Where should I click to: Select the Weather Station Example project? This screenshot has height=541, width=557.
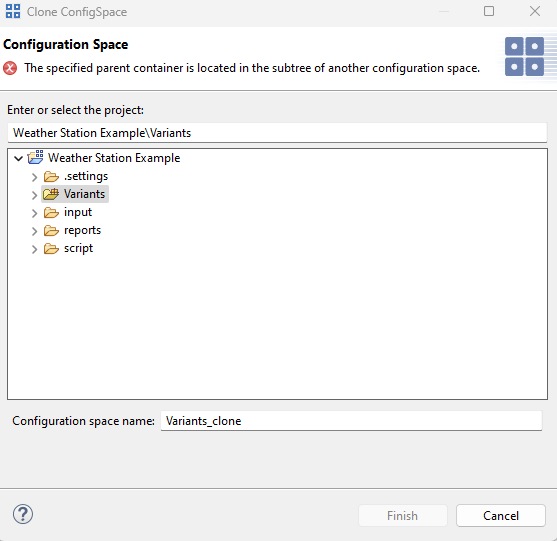[x=114, y=158]
